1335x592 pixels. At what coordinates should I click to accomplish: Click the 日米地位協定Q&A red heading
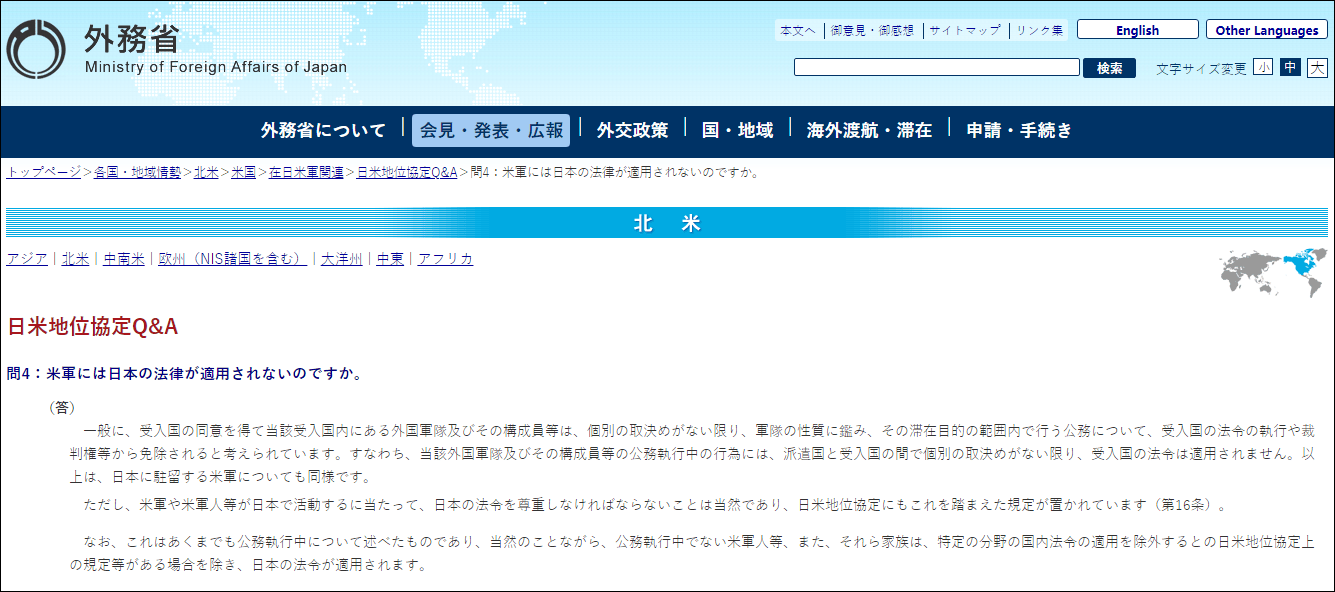pos(92,327)
